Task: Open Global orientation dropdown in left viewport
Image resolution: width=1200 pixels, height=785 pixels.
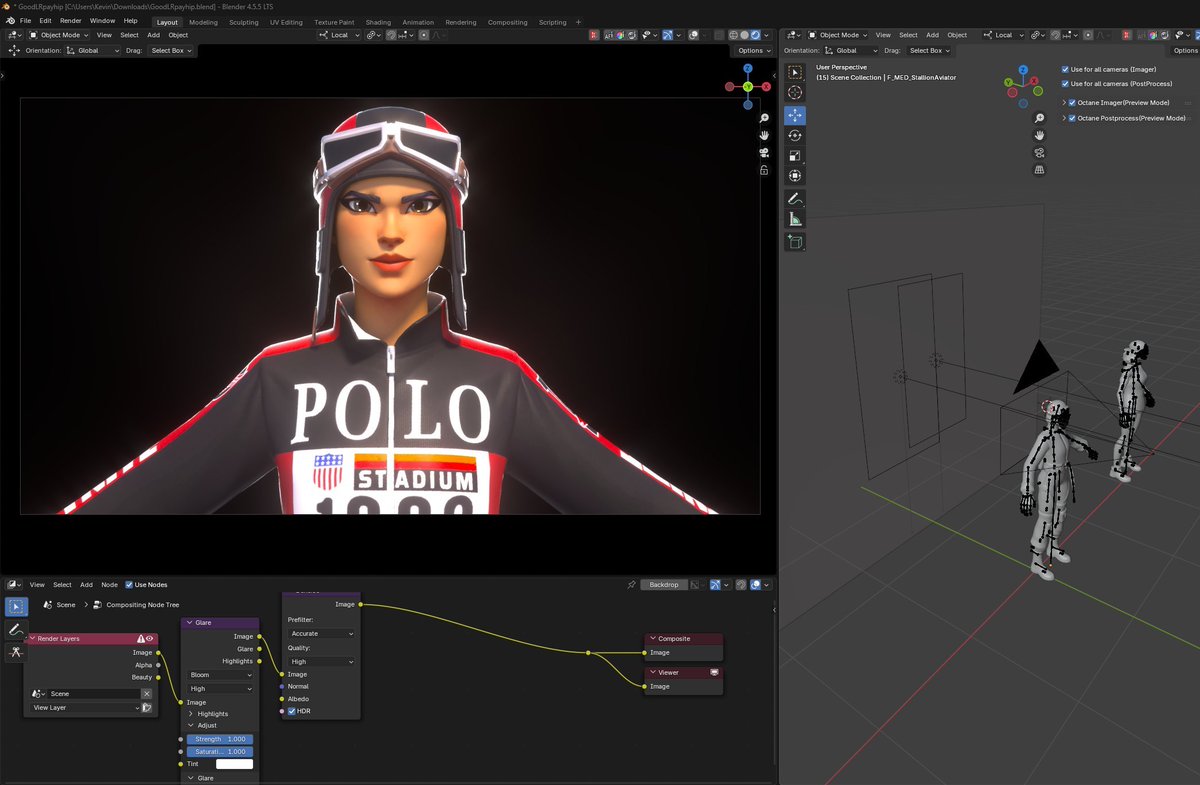Action: tap(94, 50)
